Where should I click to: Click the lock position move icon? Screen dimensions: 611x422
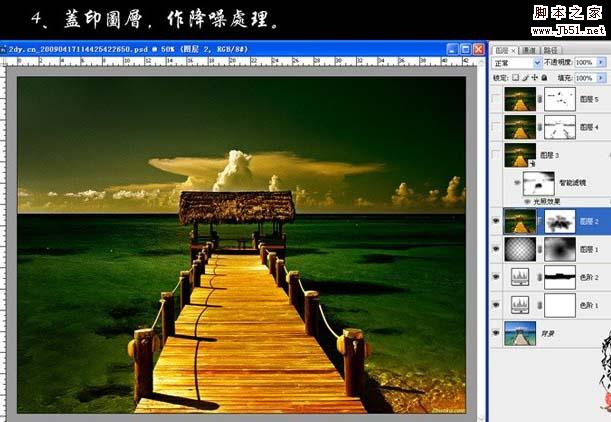coord(534,78)
